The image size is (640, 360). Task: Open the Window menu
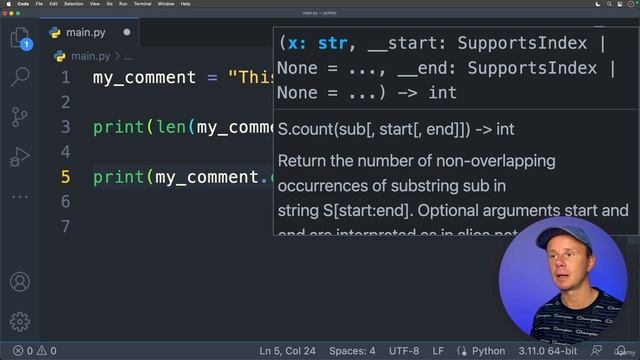coord(166,4)
